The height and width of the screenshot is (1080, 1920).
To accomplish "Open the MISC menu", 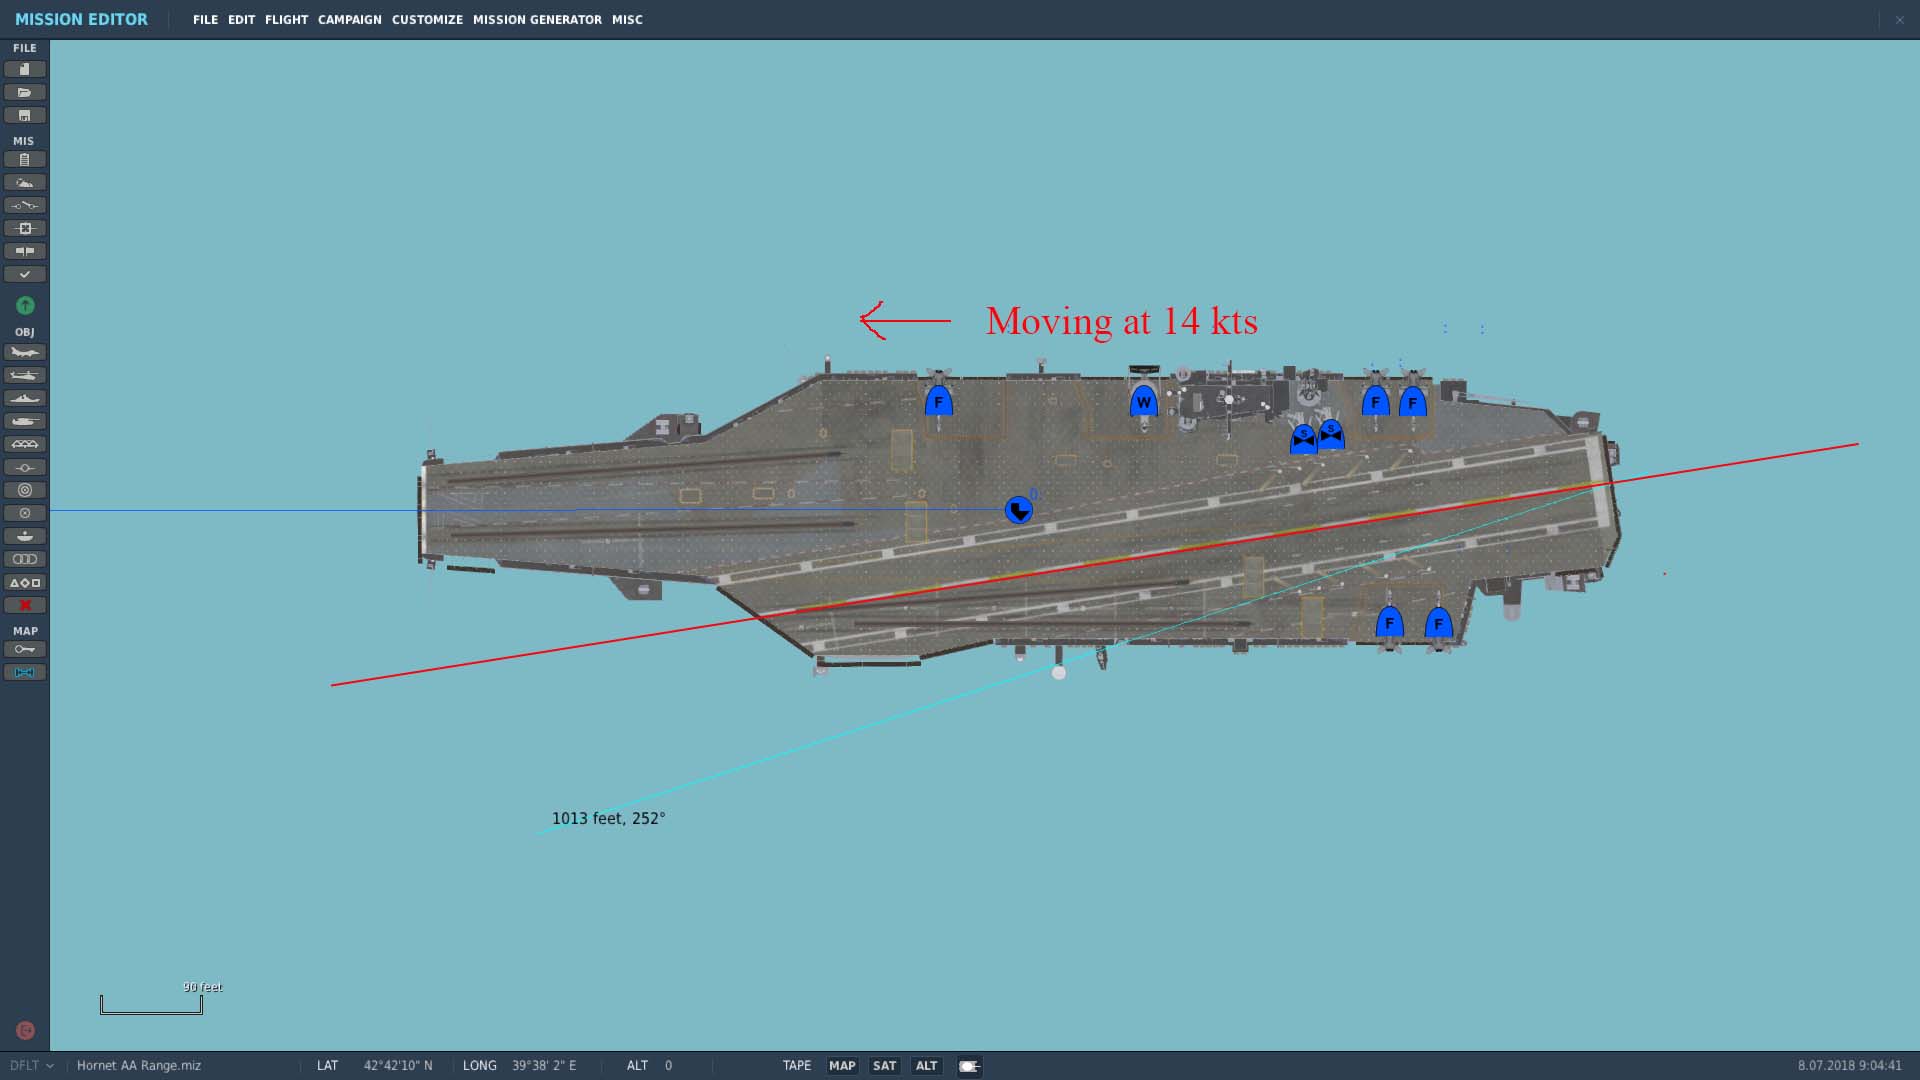I will (x=627, y=20).
